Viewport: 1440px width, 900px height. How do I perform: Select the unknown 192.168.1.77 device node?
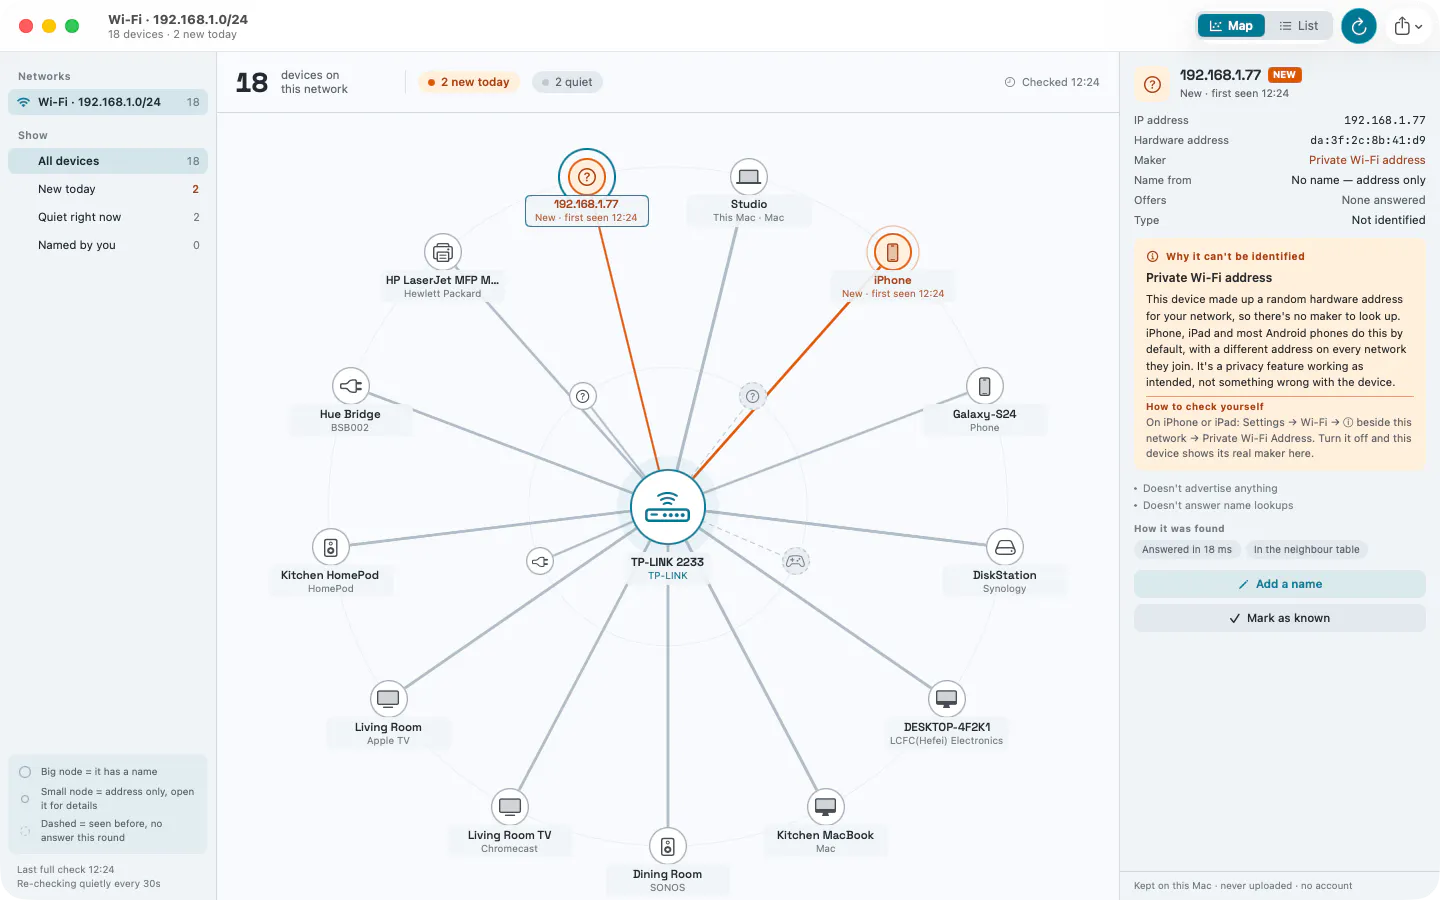pyautogui.click(x=587, y=177)
